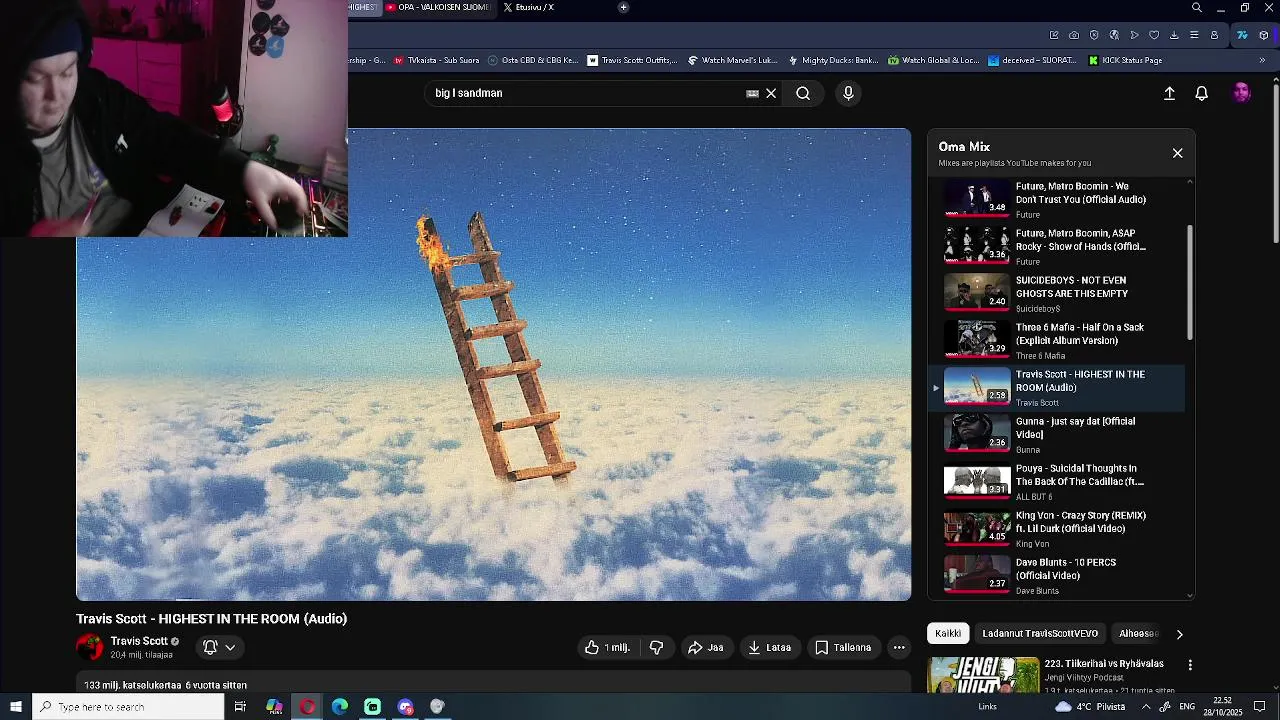Open Opera browser from taskbar

307,707
